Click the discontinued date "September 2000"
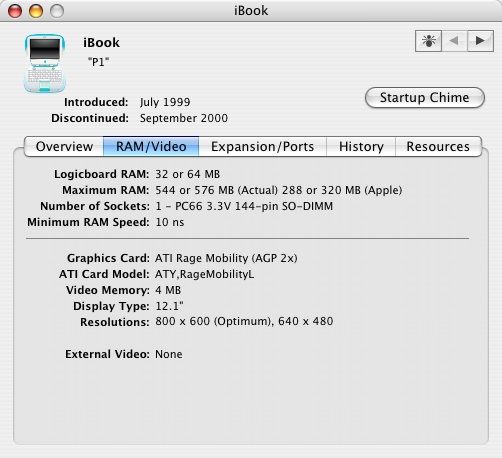Screen dimensions: 502x458 tap(184, 118)
